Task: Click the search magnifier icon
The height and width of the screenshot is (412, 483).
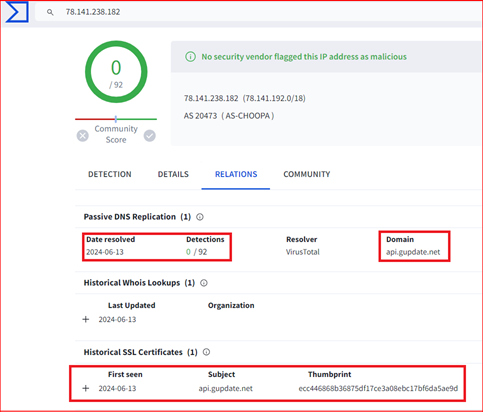Action: point(50,12)
